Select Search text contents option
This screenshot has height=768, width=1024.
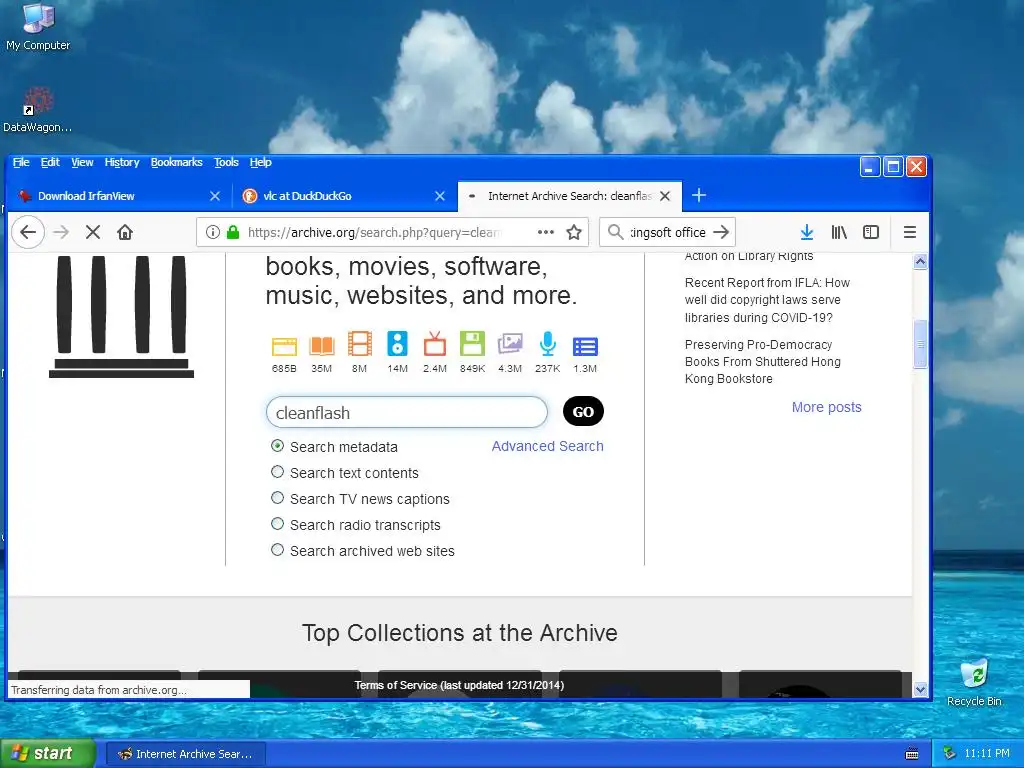coord(278,472)
